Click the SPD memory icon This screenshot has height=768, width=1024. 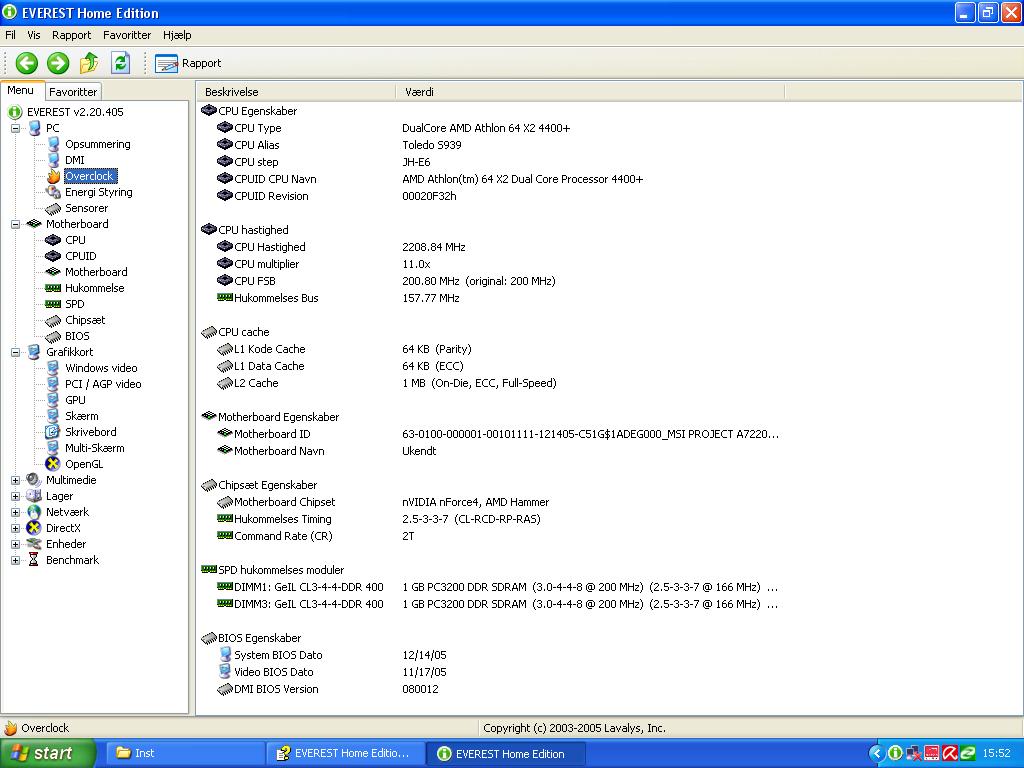[53, 304]
